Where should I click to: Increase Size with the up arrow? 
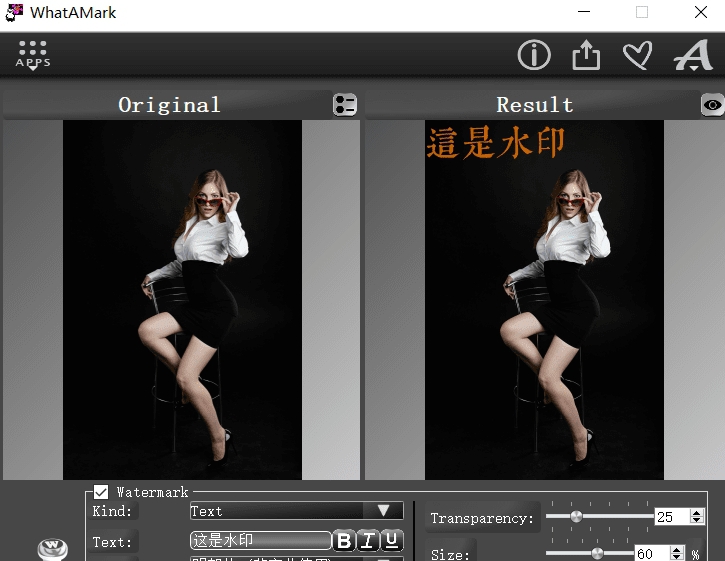pyautogui.click(x=676, y=549)
